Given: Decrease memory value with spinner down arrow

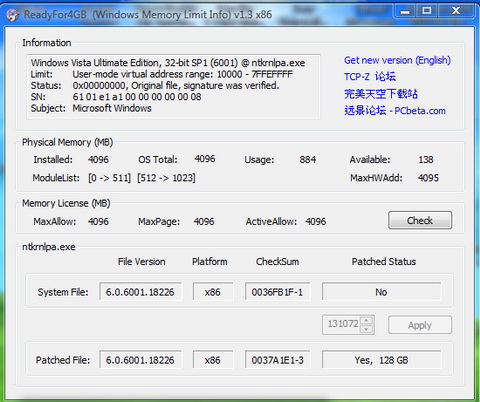Looking at the screenshot, I should pos(366,329).
